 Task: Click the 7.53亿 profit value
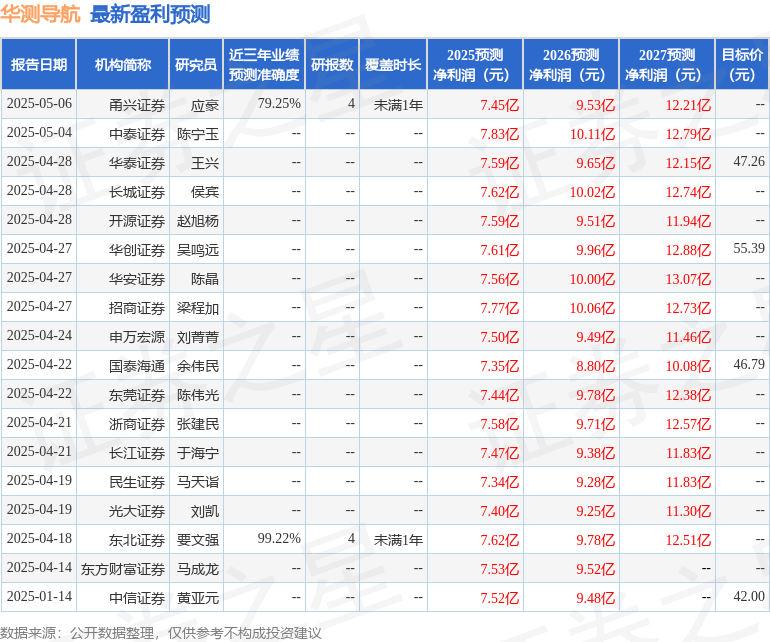[499, 569]
